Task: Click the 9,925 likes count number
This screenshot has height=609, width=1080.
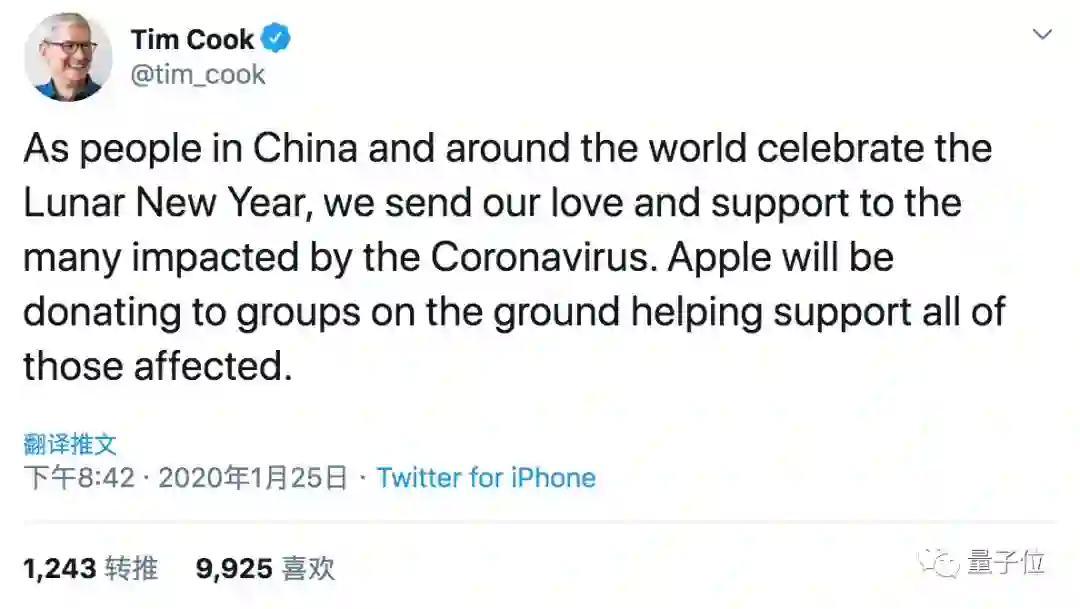Action: click(x=234, y=569)
